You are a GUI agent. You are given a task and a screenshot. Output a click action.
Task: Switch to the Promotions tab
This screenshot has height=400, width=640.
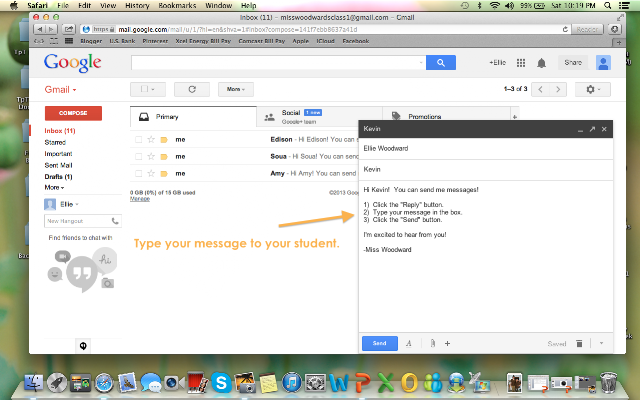click(x=446, y=117)
